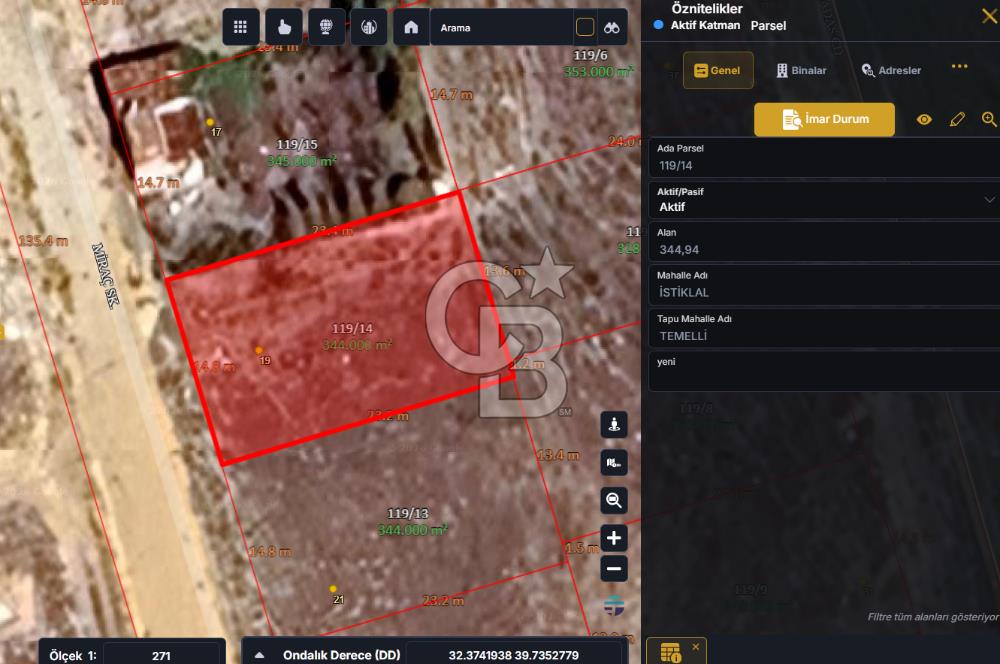This screenshot has width=1000, height=664.
Task: Open the grid apps menu icon
Action: tap(240, 27)
